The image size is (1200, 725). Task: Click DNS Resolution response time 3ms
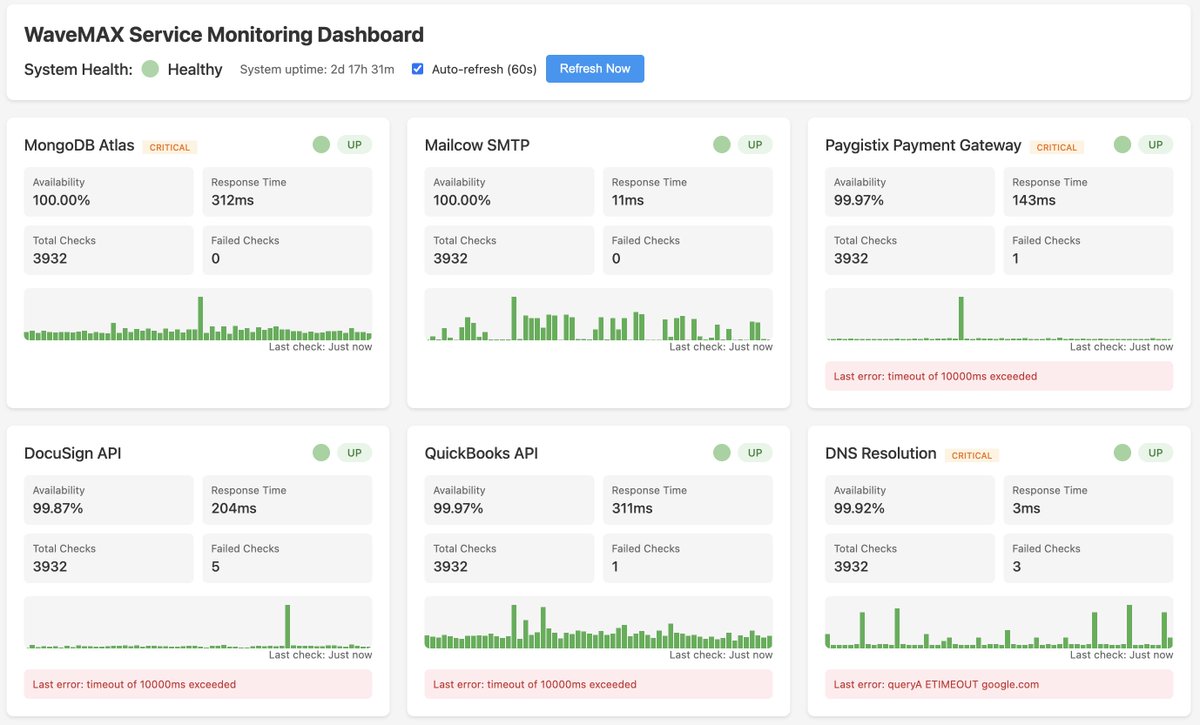click(1026, 508)
